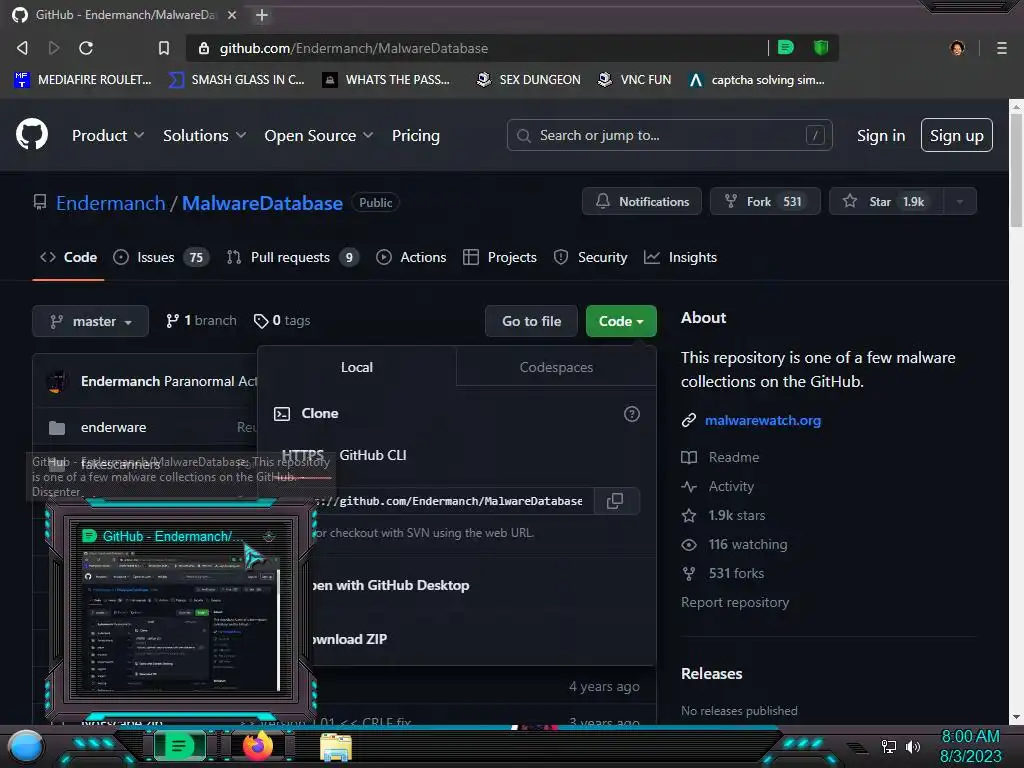Expand the star lists dropdown arrow
This screenshot has height=768, width=1024.
(959, 201)
